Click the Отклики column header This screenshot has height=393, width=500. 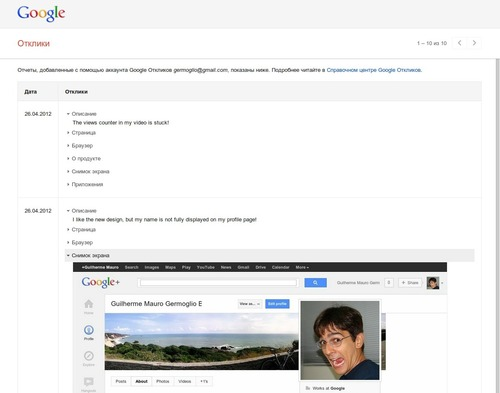76,92
